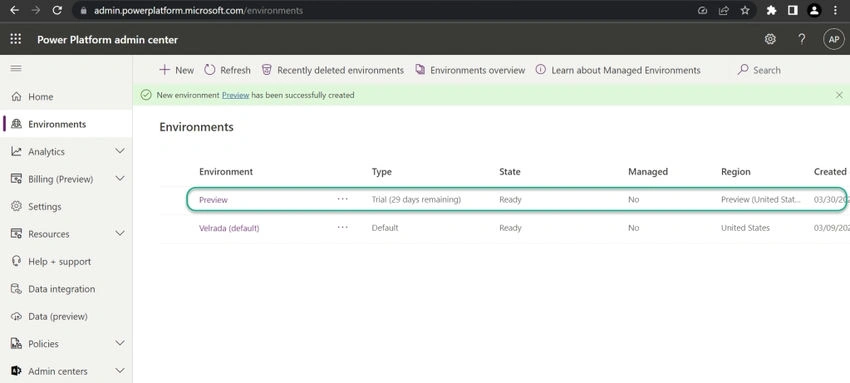Image resolution: width=850 pixels, height=383 pixels.
Task: Click the share page icon in address bar
Action: click(724, 10)
